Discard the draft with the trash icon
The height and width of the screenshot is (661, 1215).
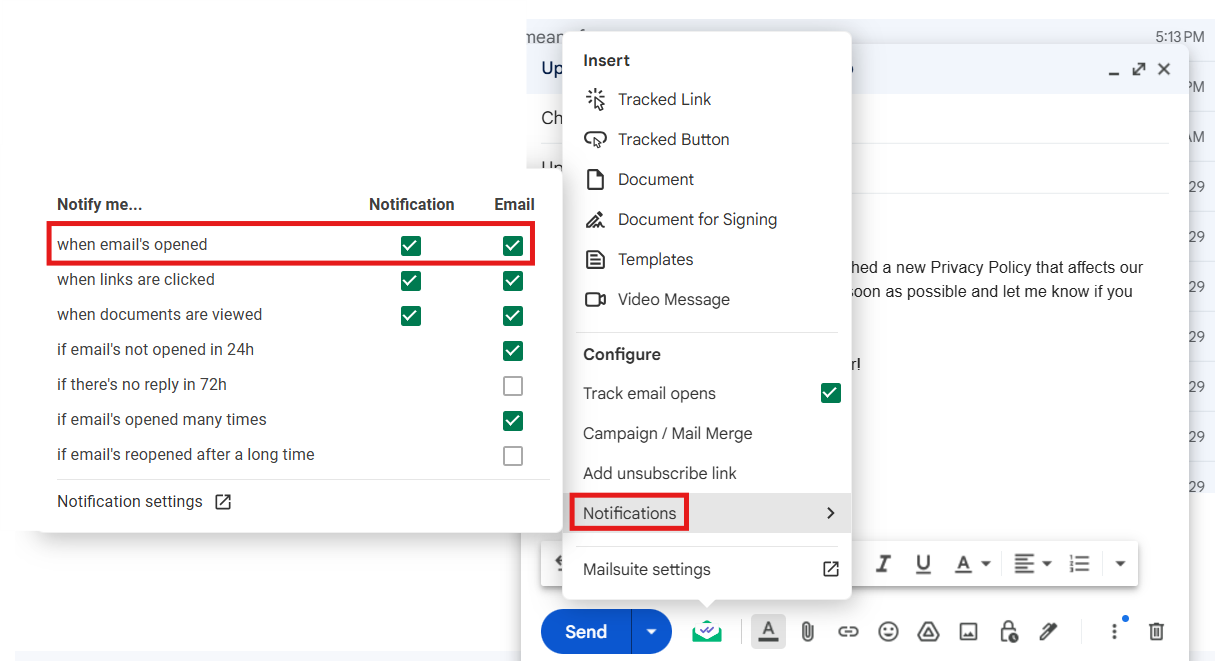click(x=1156, y=631)
